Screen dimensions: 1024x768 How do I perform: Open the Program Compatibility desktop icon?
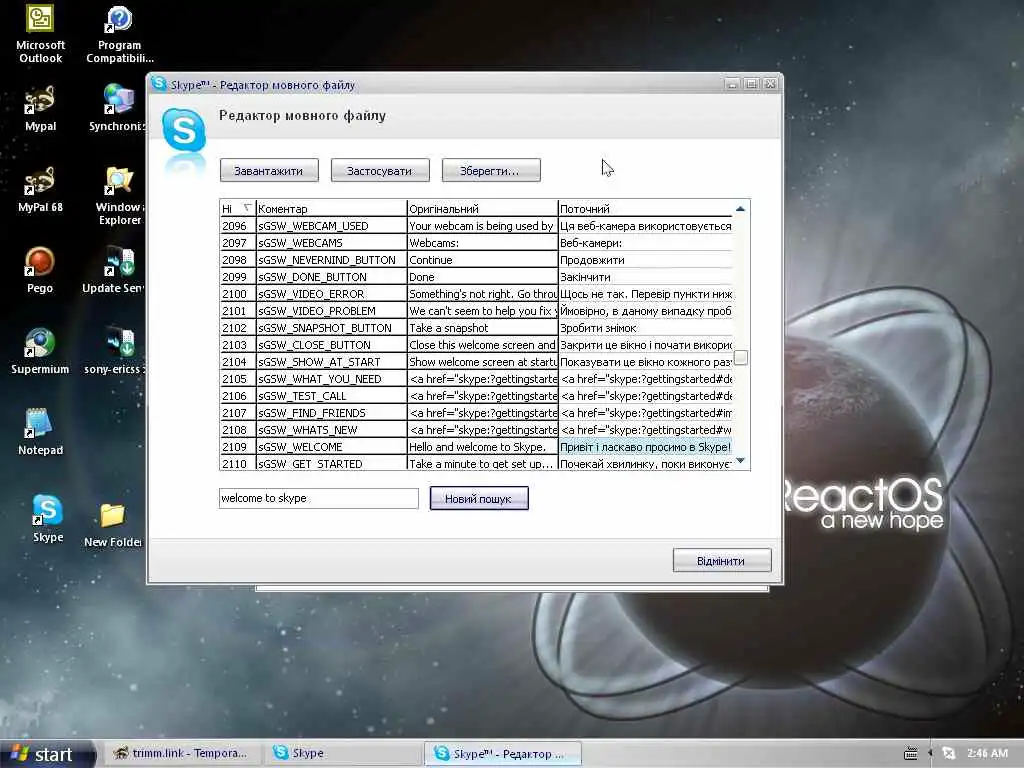pos(120,34)
